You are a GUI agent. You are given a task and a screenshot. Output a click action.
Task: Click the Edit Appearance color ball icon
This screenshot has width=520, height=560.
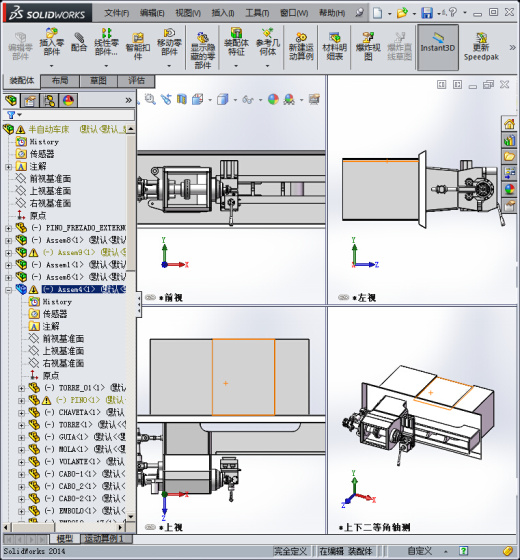tap(273, 99)
